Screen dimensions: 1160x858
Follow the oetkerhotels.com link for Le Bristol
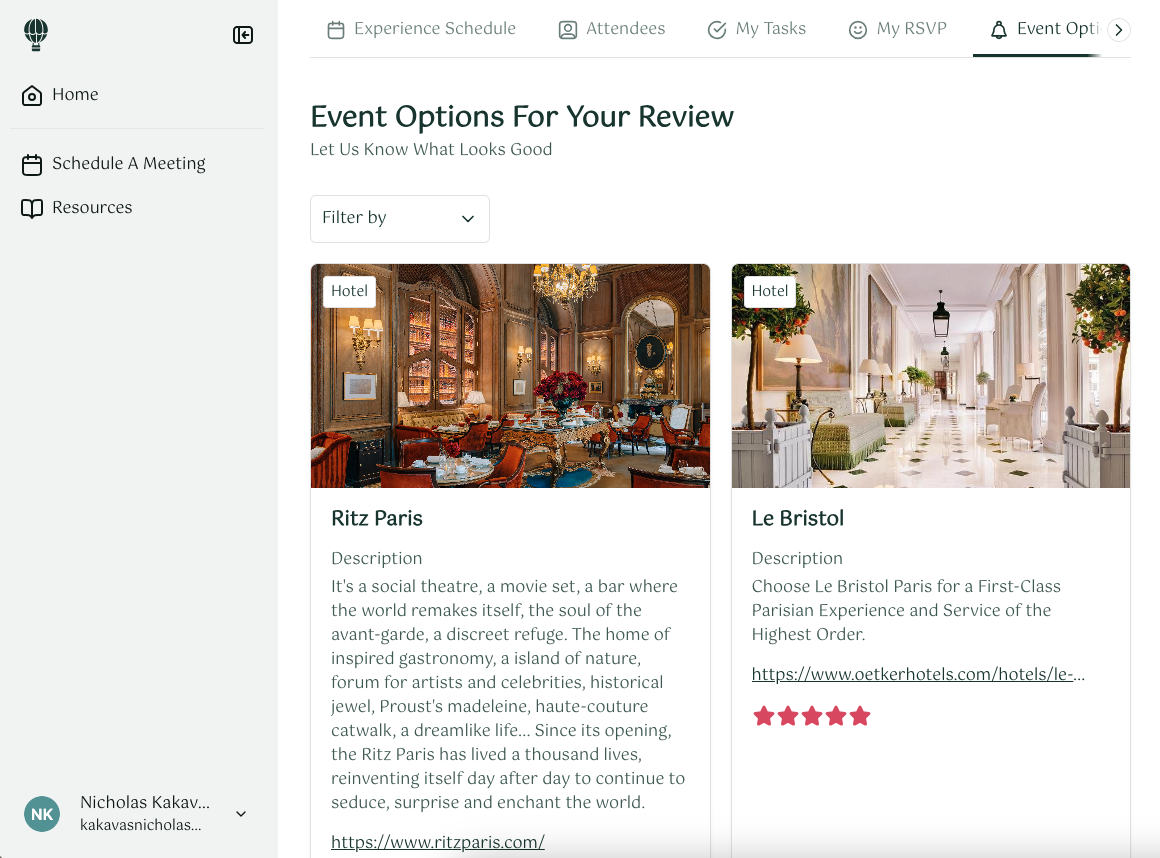click(x=917, y=673)
